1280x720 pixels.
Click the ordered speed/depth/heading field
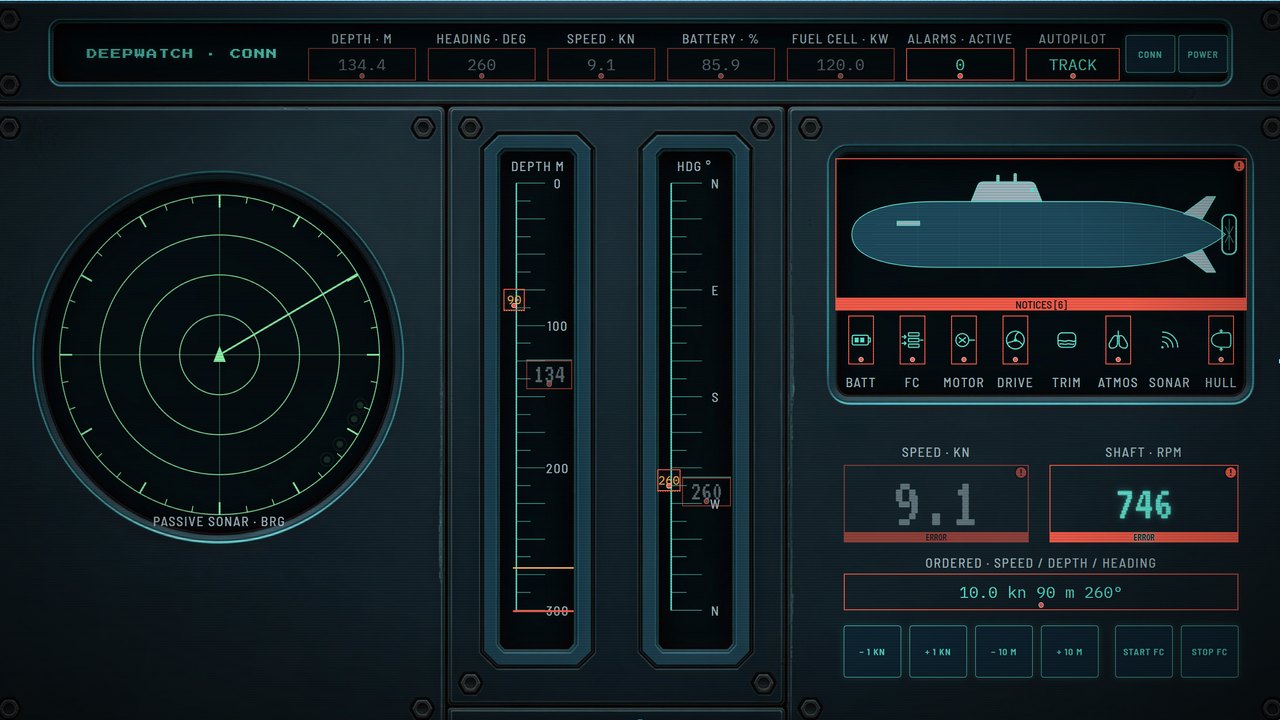pyautogui.click(x=1041, y=592)
